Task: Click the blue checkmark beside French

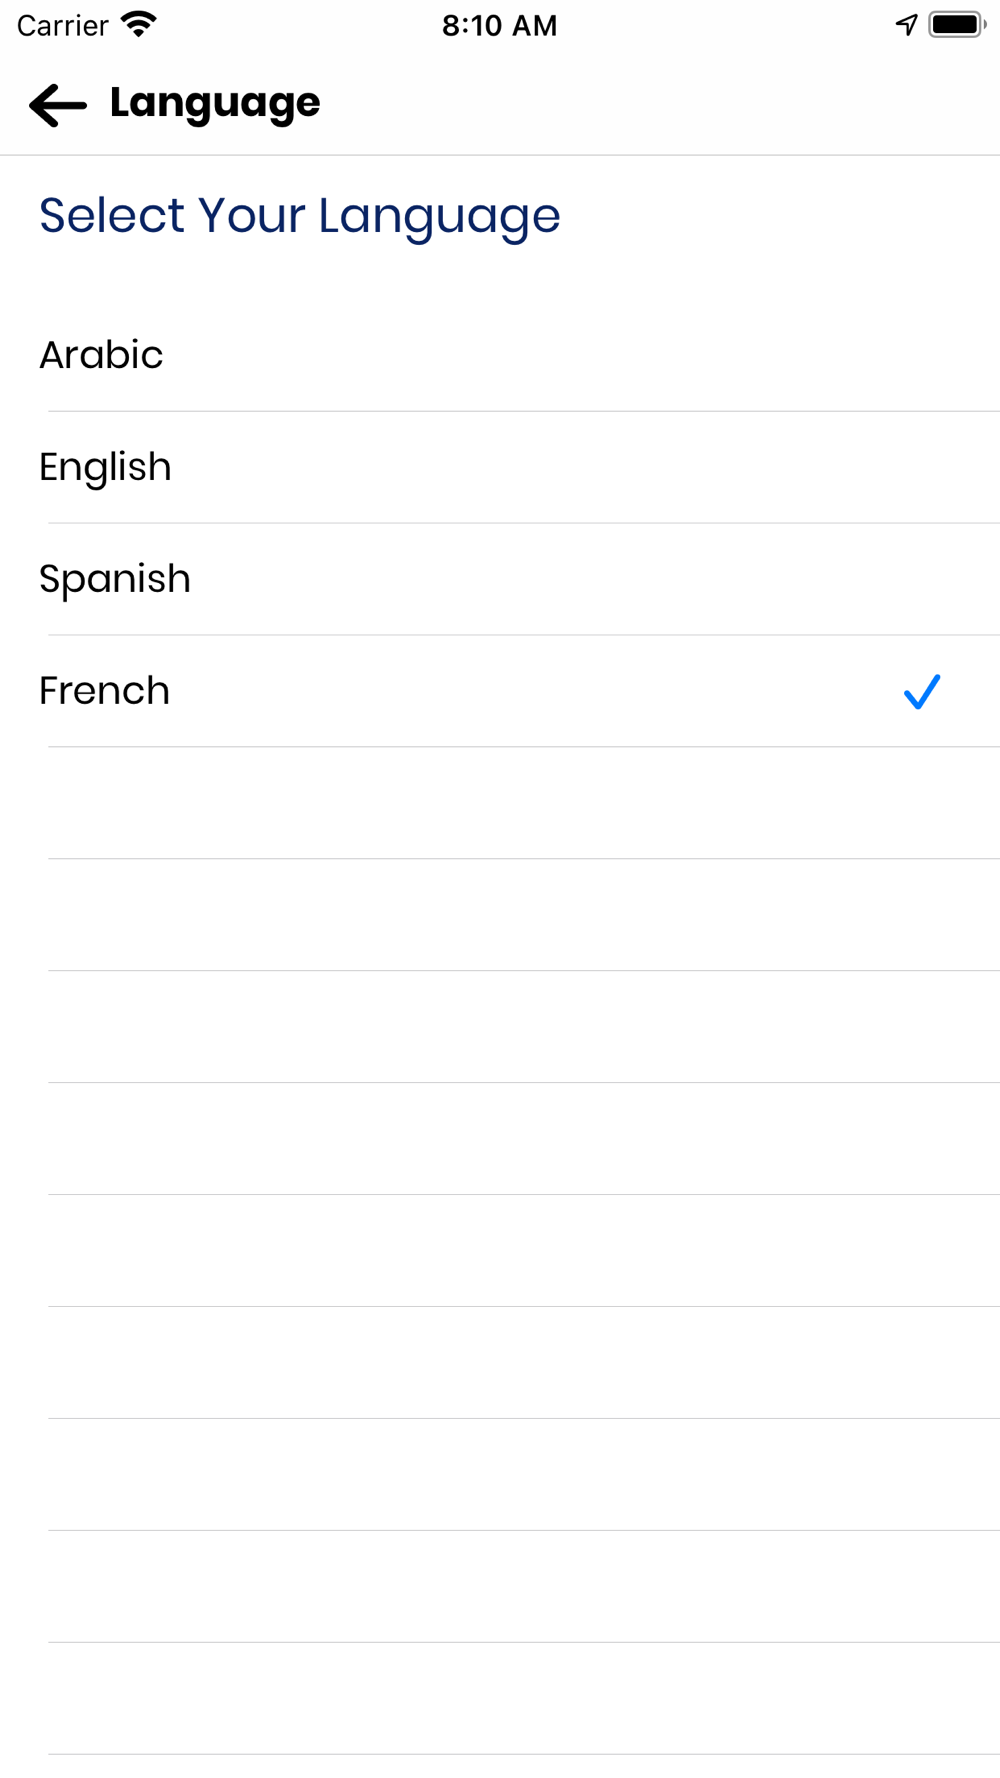Action: tap(922, 691)
